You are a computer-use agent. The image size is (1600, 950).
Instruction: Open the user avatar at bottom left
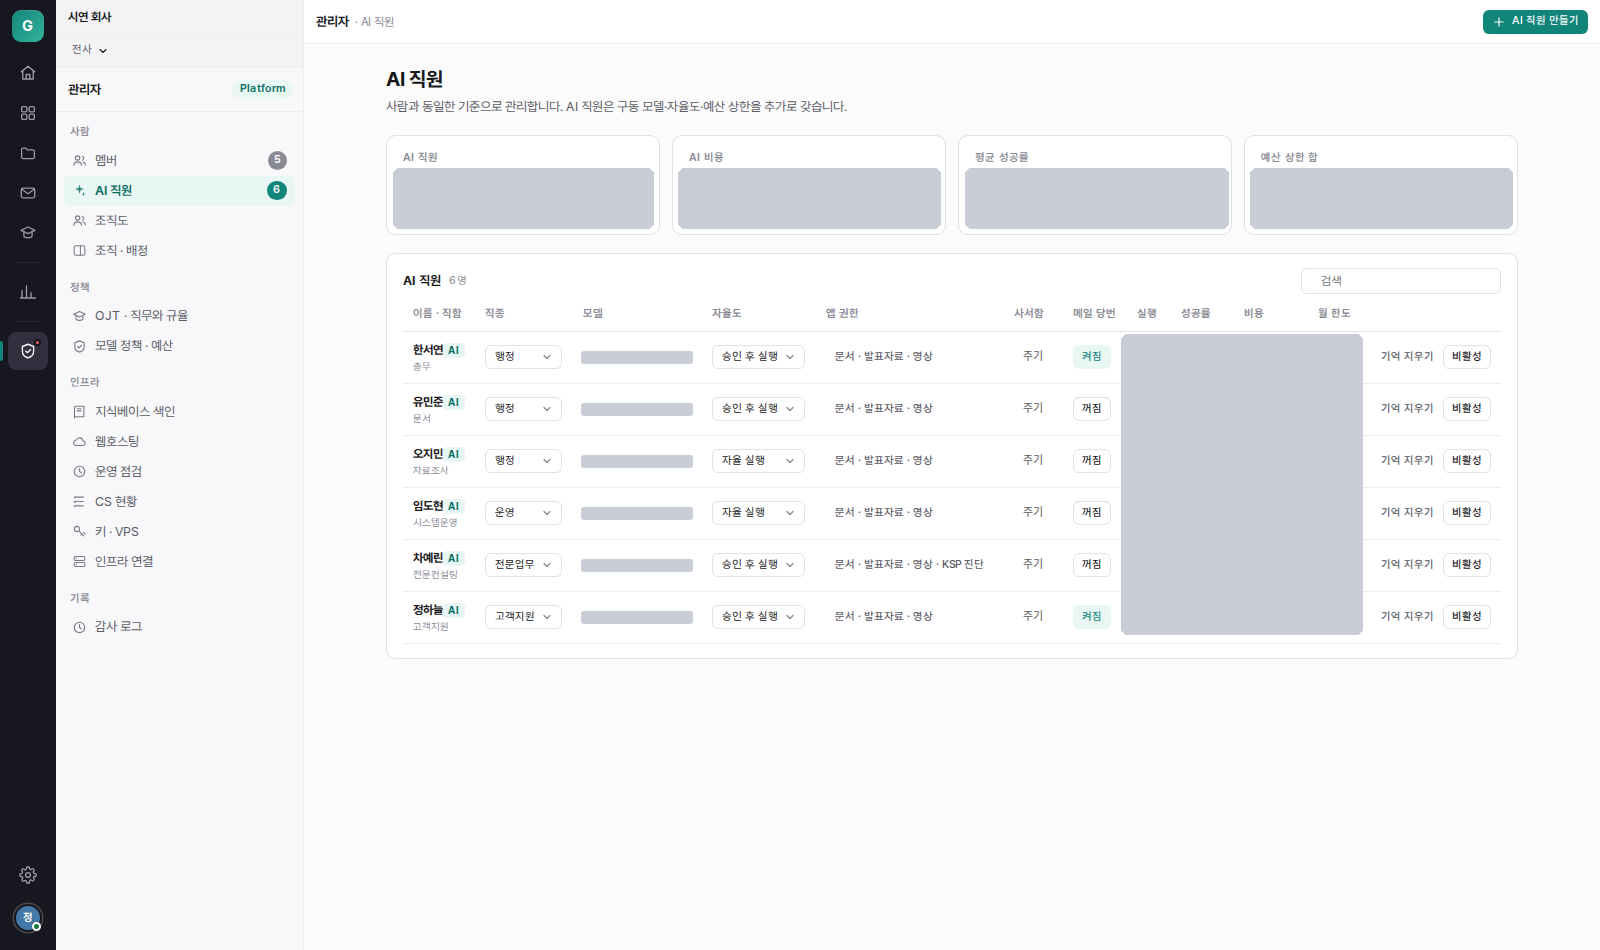point(28,917)
